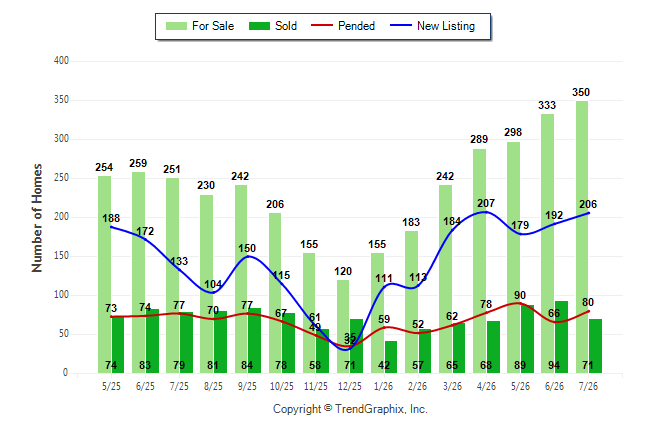Image resolution: width=646 pixels, height=434 pixels.
Task: Click the 6/26 For Sale bar labeled 333
Action: pyautogui.click(x=548, y=244)
